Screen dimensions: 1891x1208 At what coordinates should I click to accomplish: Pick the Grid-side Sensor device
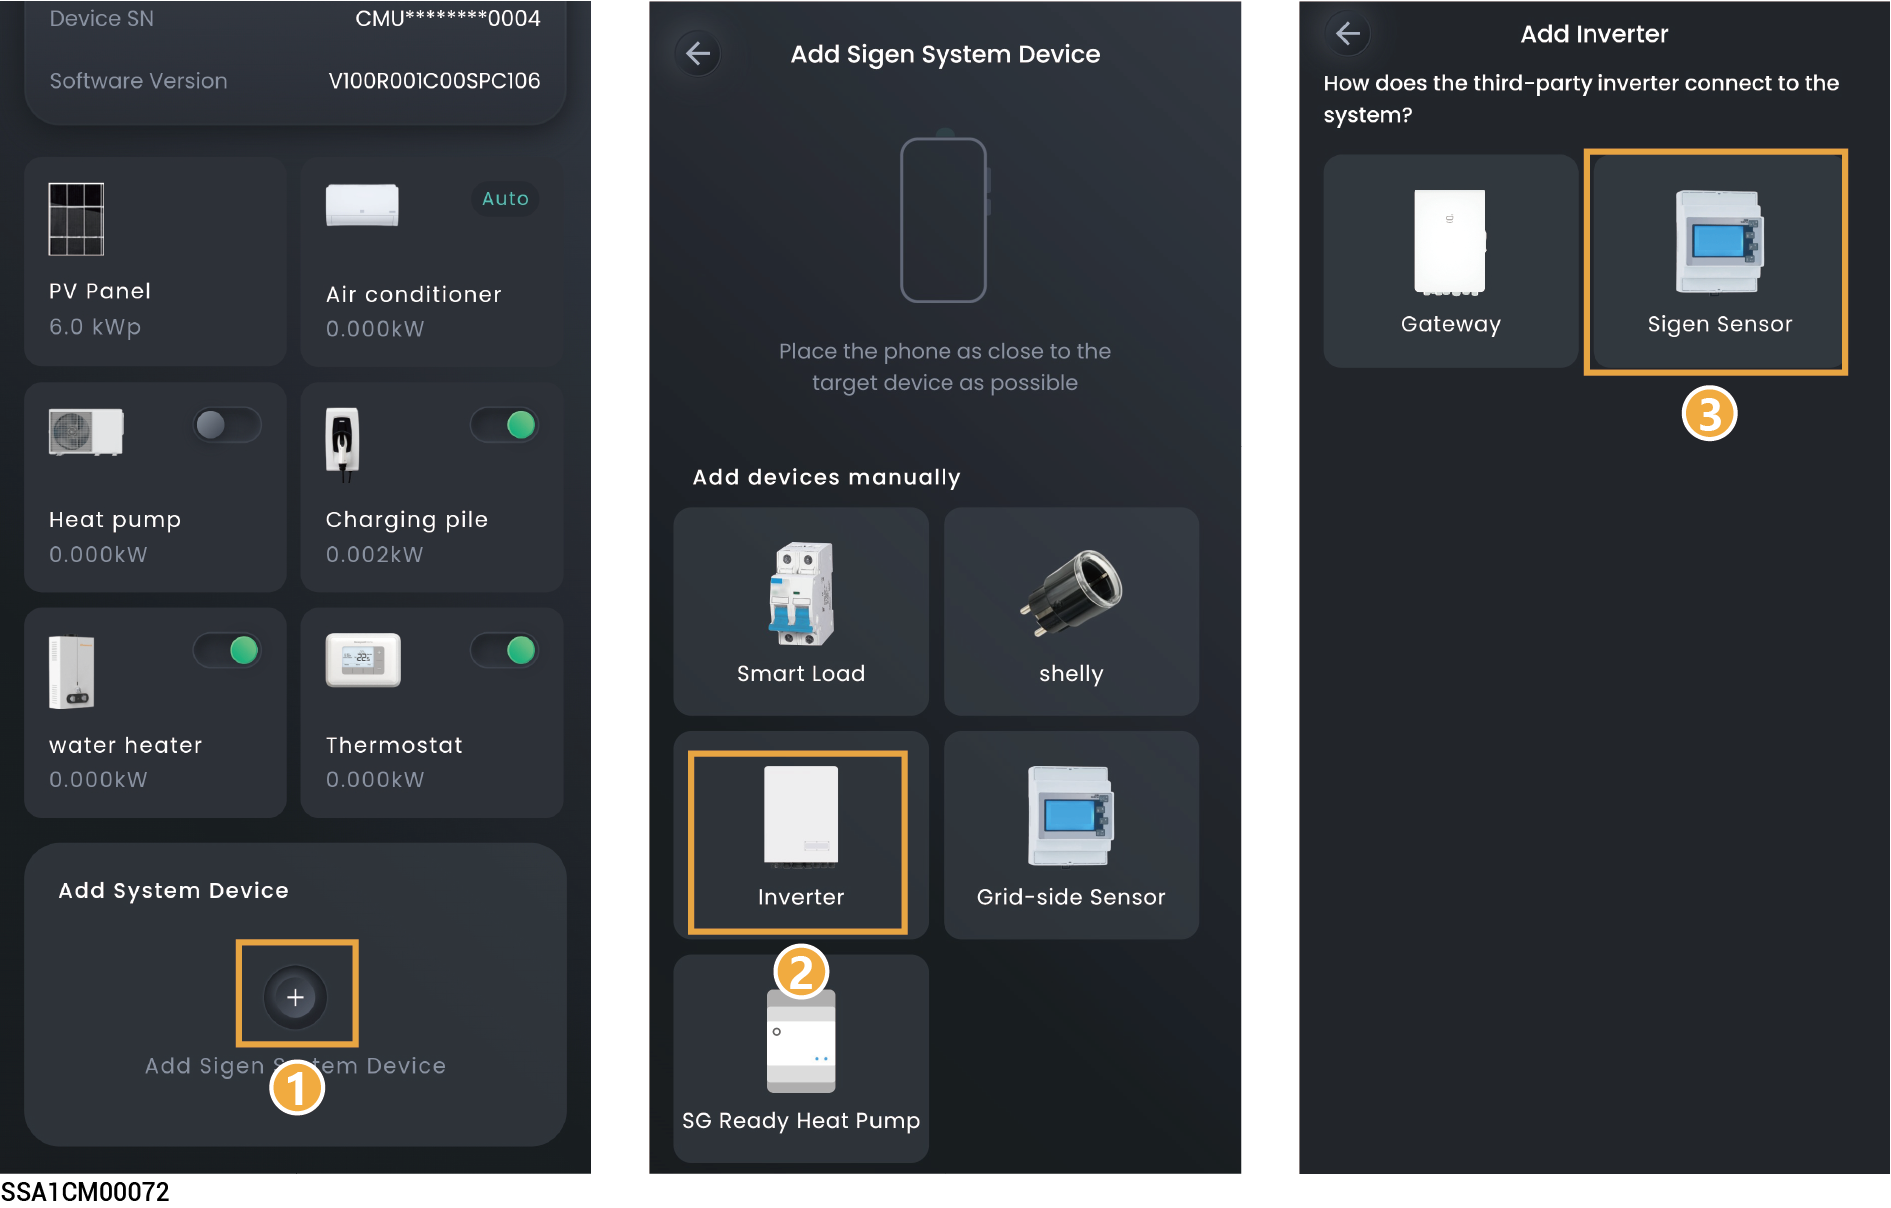coord(1071,835)
